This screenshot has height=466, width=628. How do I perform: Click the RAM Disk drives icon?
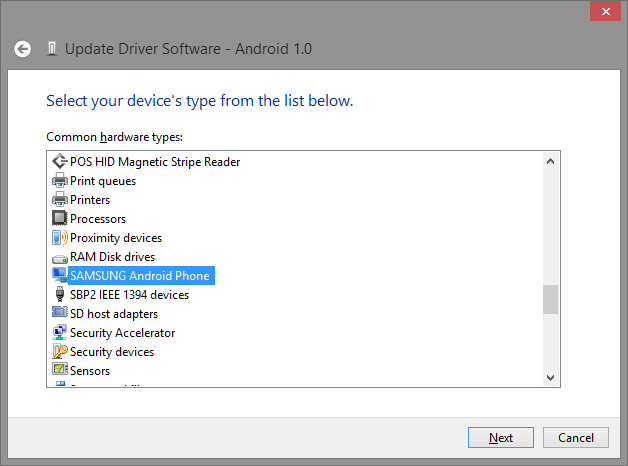pyautogui.click(x=59, y=257)
